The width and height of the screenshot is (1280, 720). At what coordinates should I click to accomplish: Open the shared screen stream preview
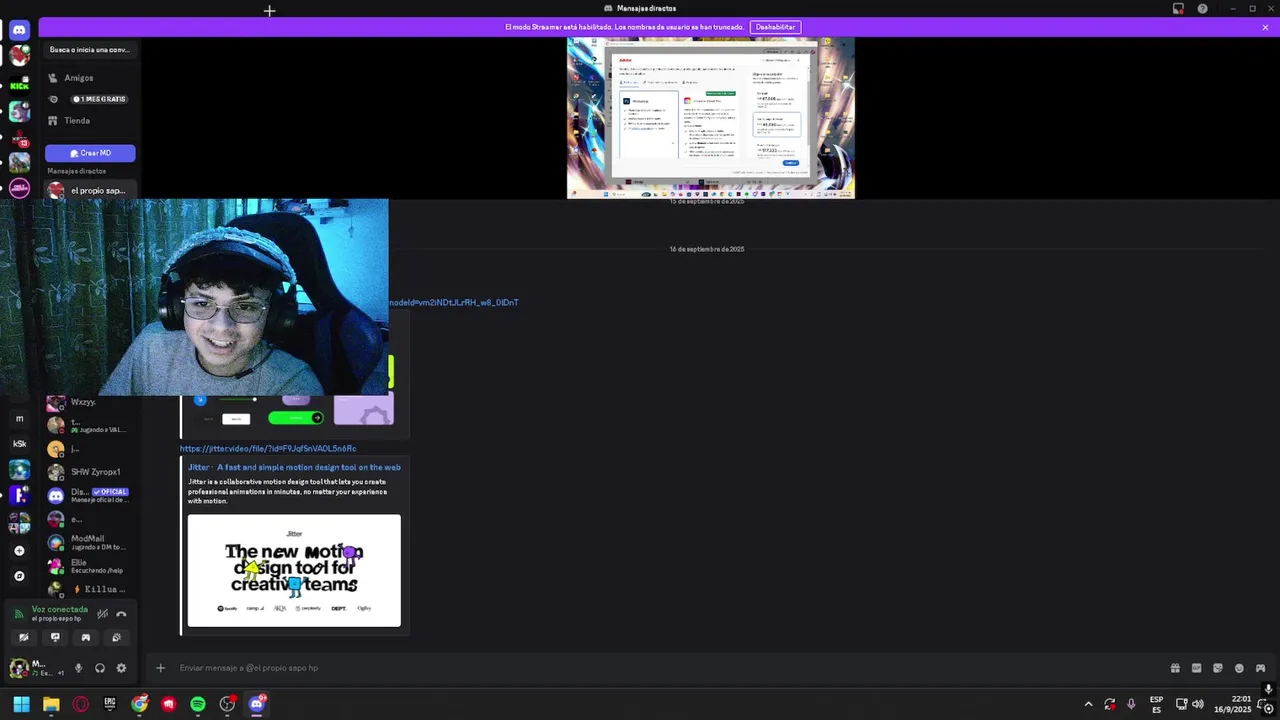point(711,118)
